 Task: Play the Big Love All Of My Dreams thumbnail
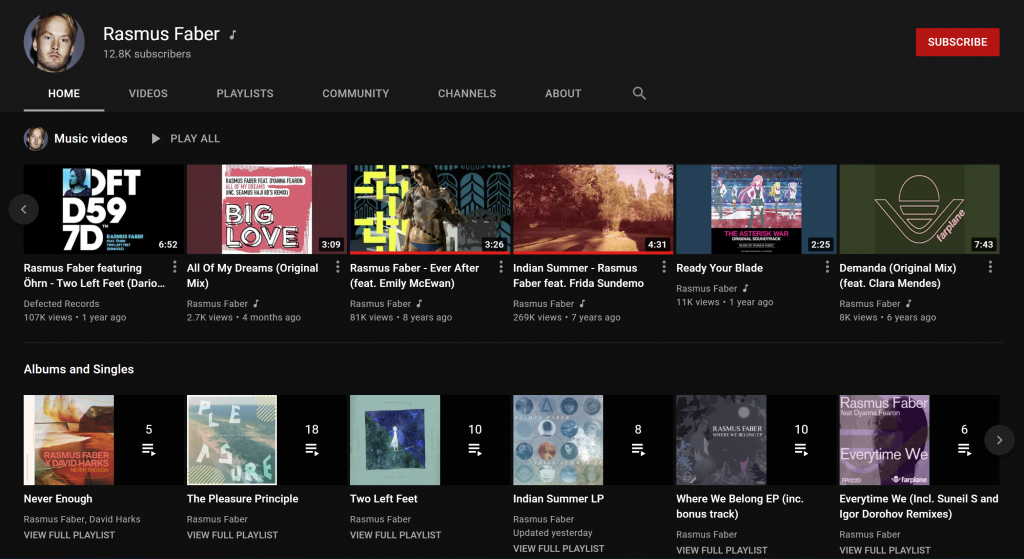pos(267,209)
